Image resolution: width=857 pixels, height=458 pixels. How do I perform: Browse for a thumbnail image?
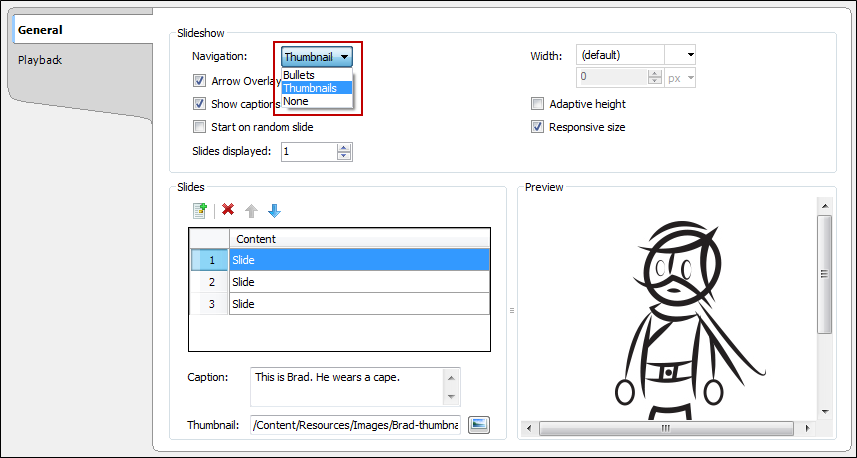[479, 425]
